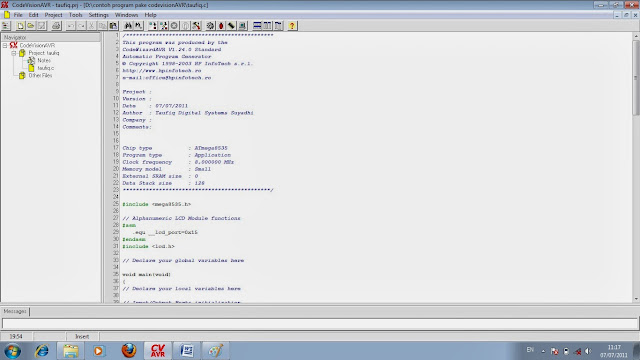Open the Tools menu
Viewport: 640px width, 360px height.
coord(76,15)
